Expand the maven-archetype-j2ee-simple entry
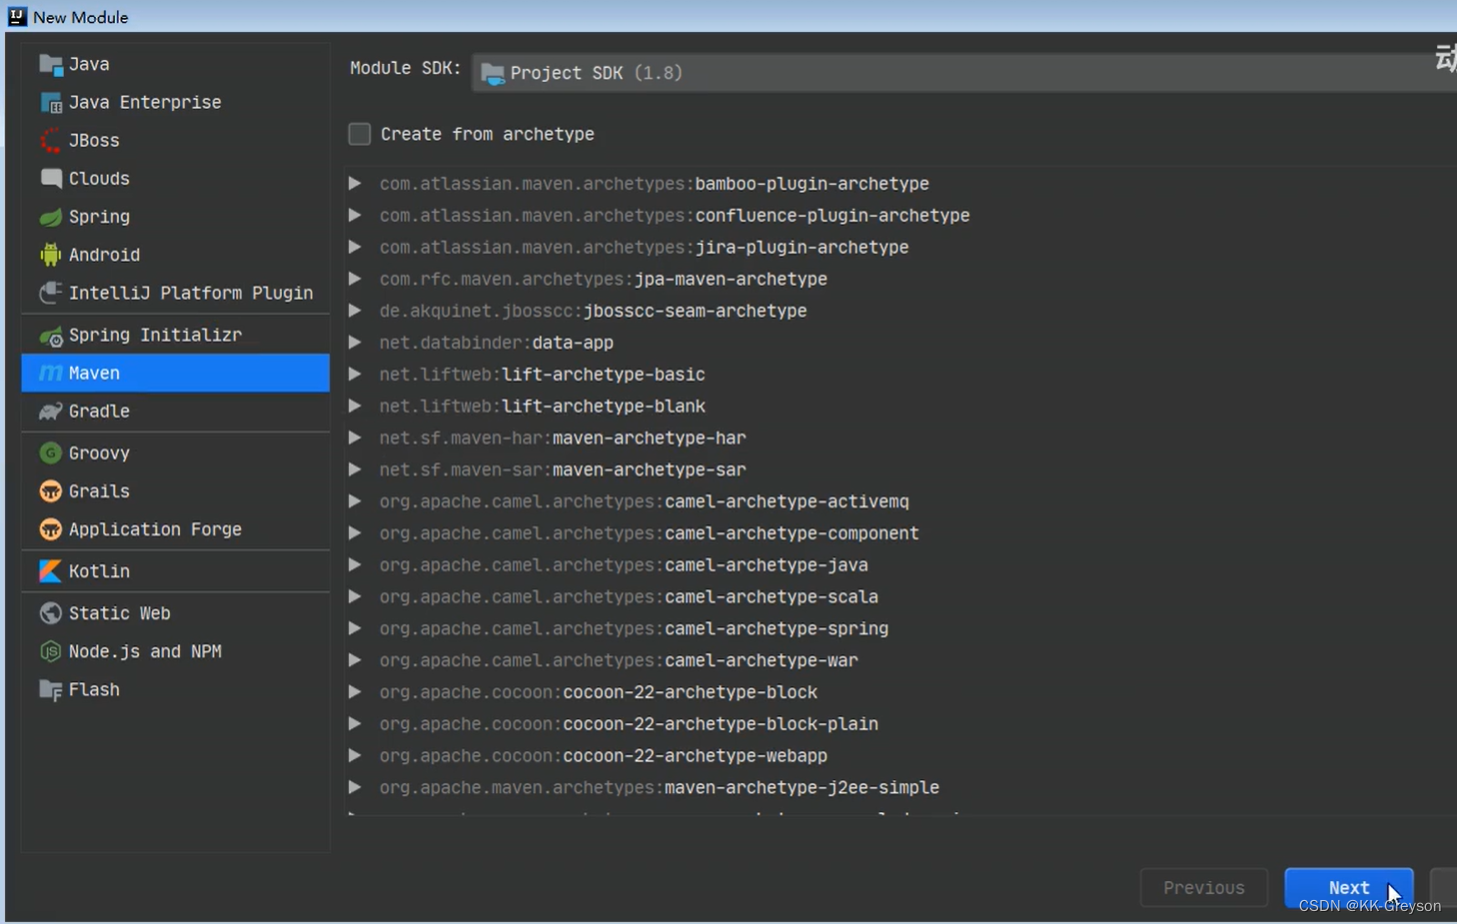This screenshot has width=1457, height=924. point(354,787)
